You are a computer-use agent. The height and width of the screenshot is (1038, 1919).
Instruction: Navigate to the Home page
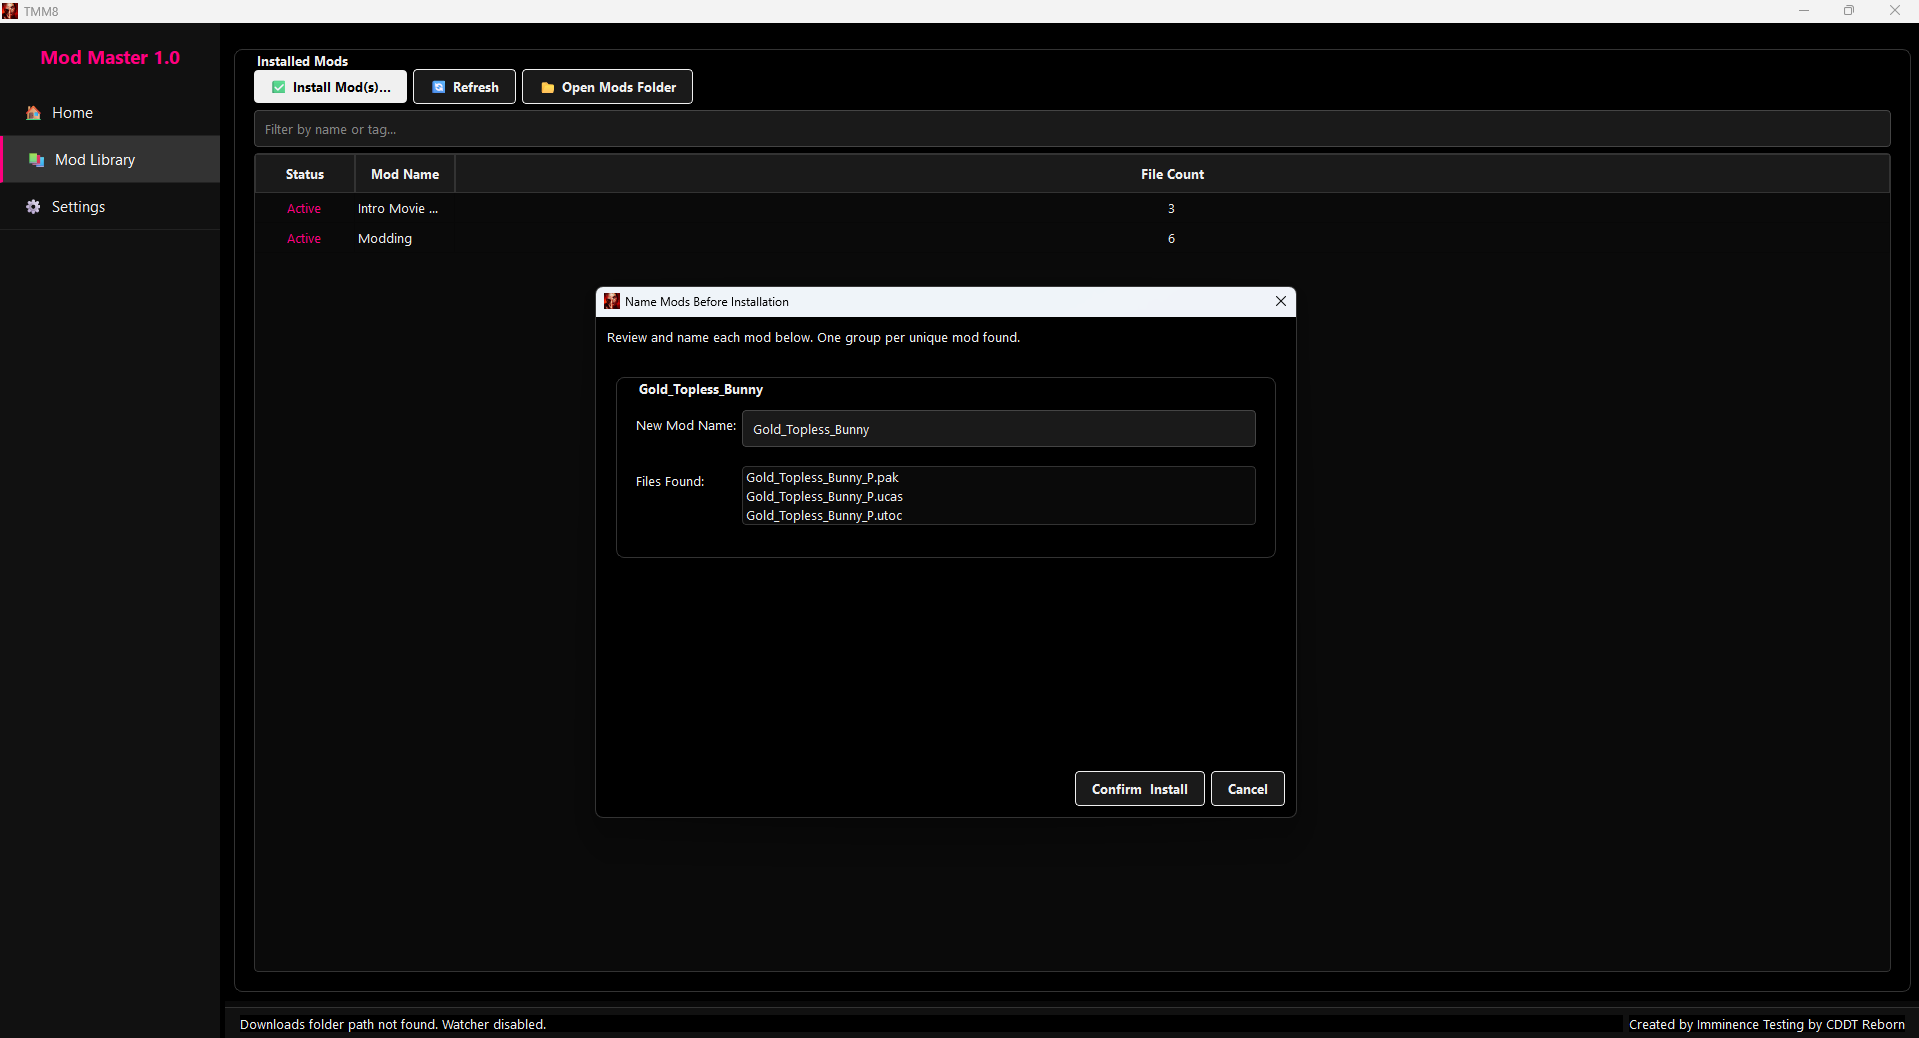coord(71,113)
